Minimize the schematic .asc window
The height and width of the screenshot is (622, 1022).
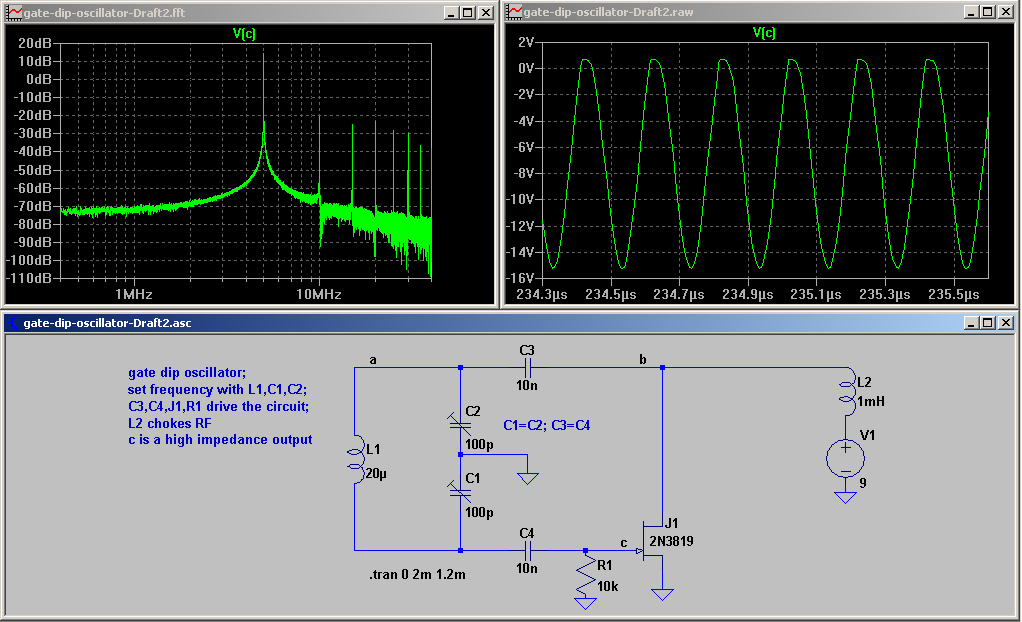point(972,323)
